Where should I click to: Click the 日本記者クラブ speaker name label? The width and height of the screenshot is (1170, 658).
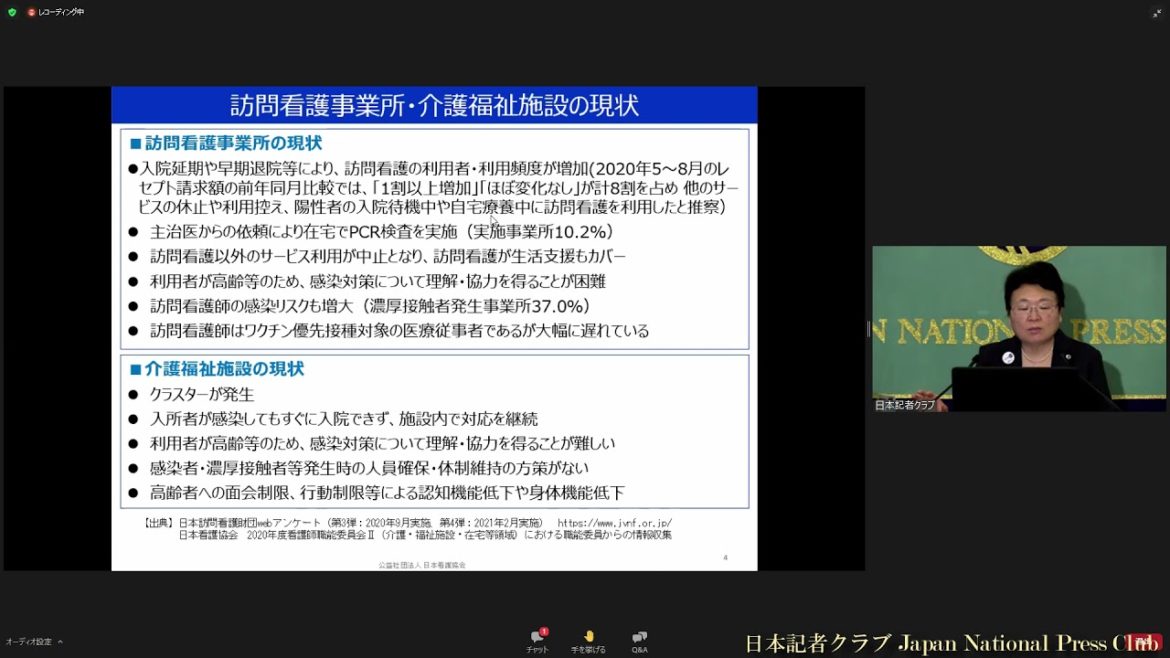(905, 405)
